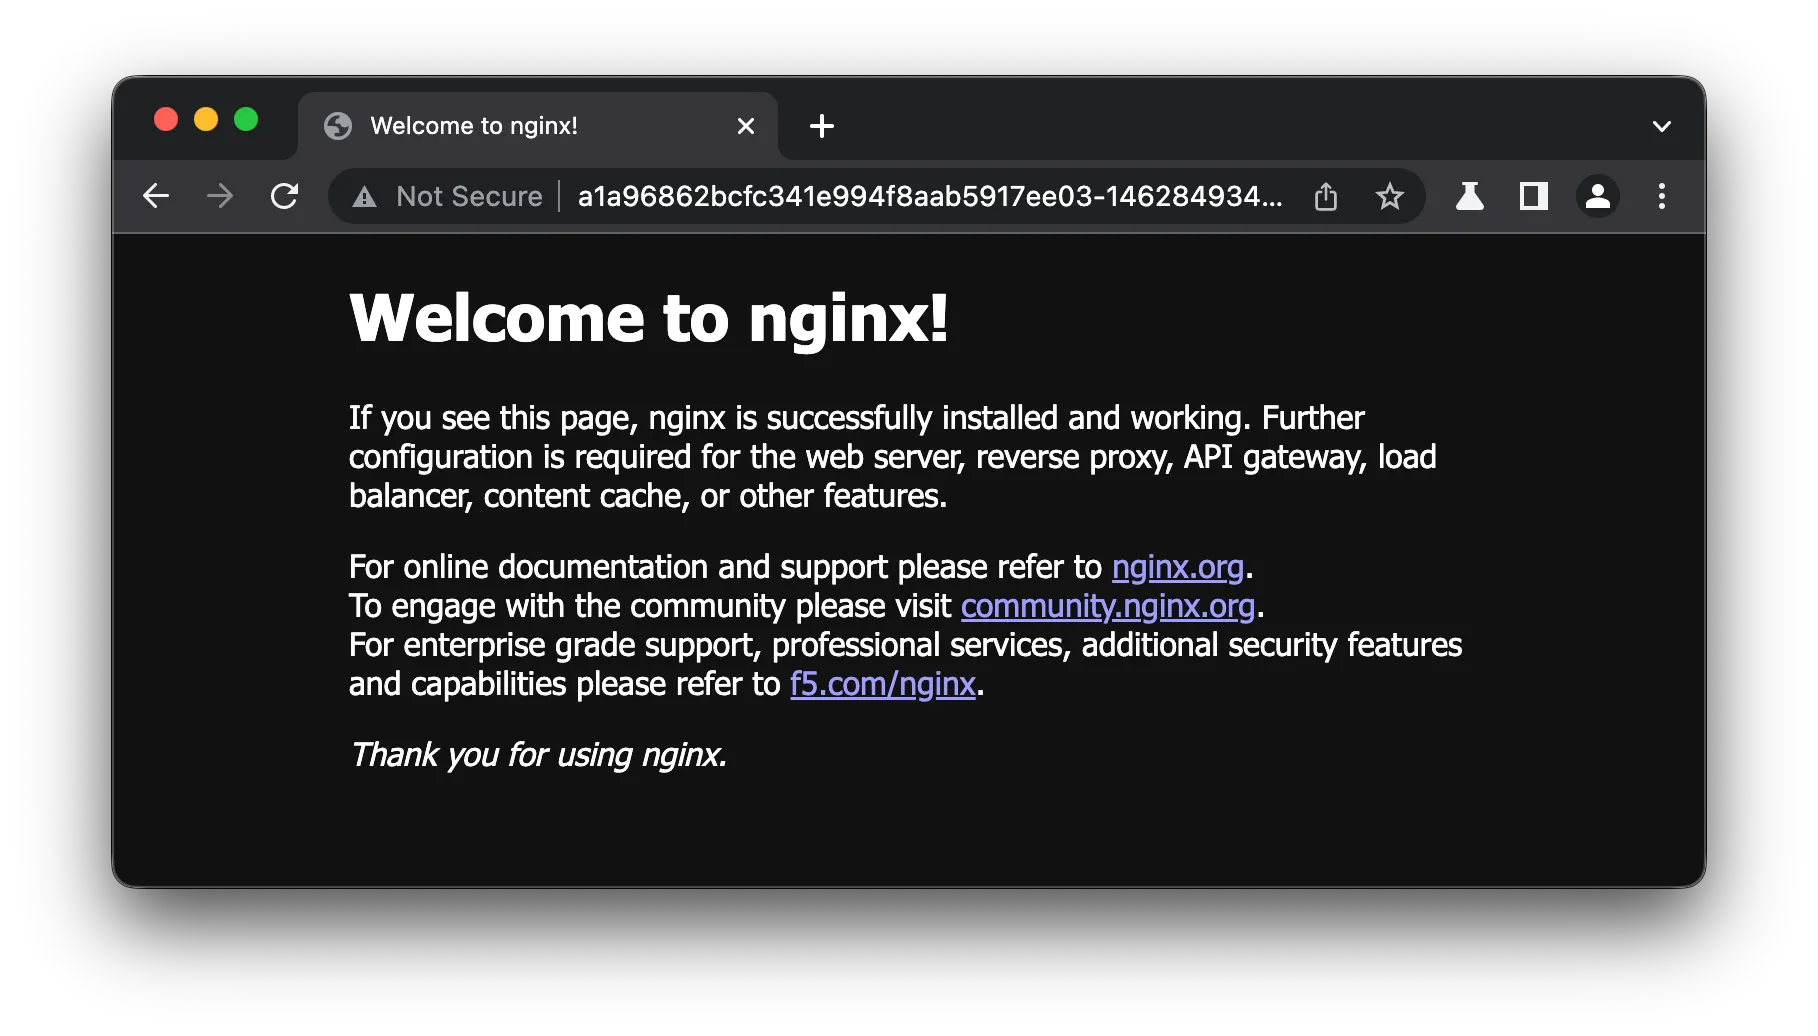Open a new tab with plus button
The image size is (1818, 1036).
822,126
